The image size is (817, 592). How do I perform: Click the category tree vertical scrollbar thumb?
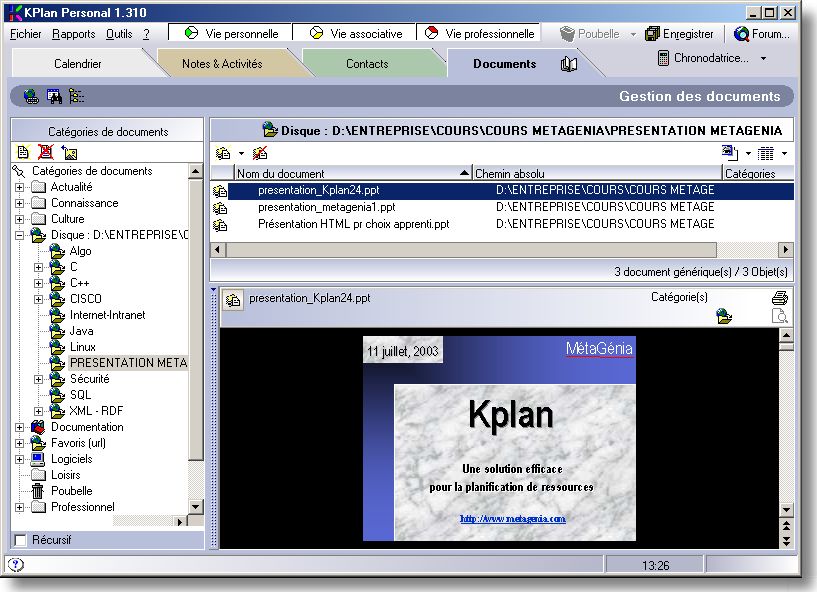(195, 320)
